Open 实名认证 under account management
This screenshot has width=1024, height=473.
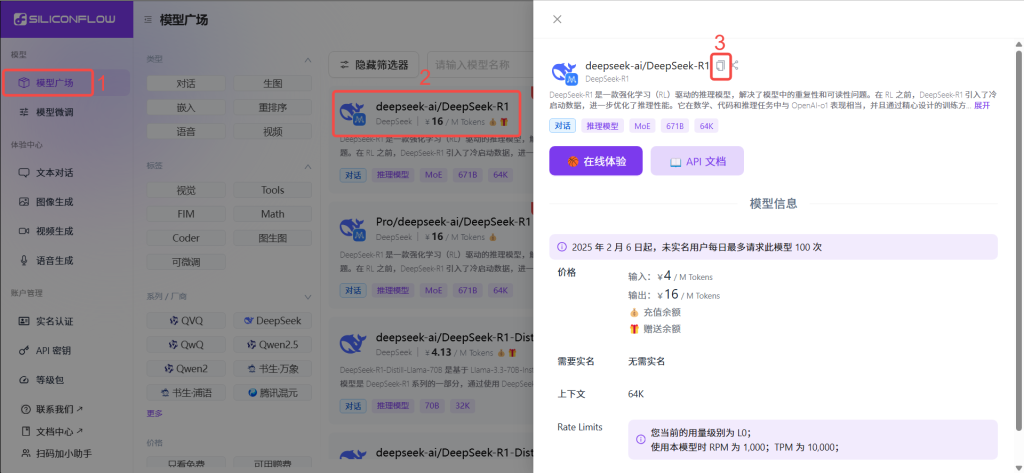pyautogui.click(x=65, y=321)
